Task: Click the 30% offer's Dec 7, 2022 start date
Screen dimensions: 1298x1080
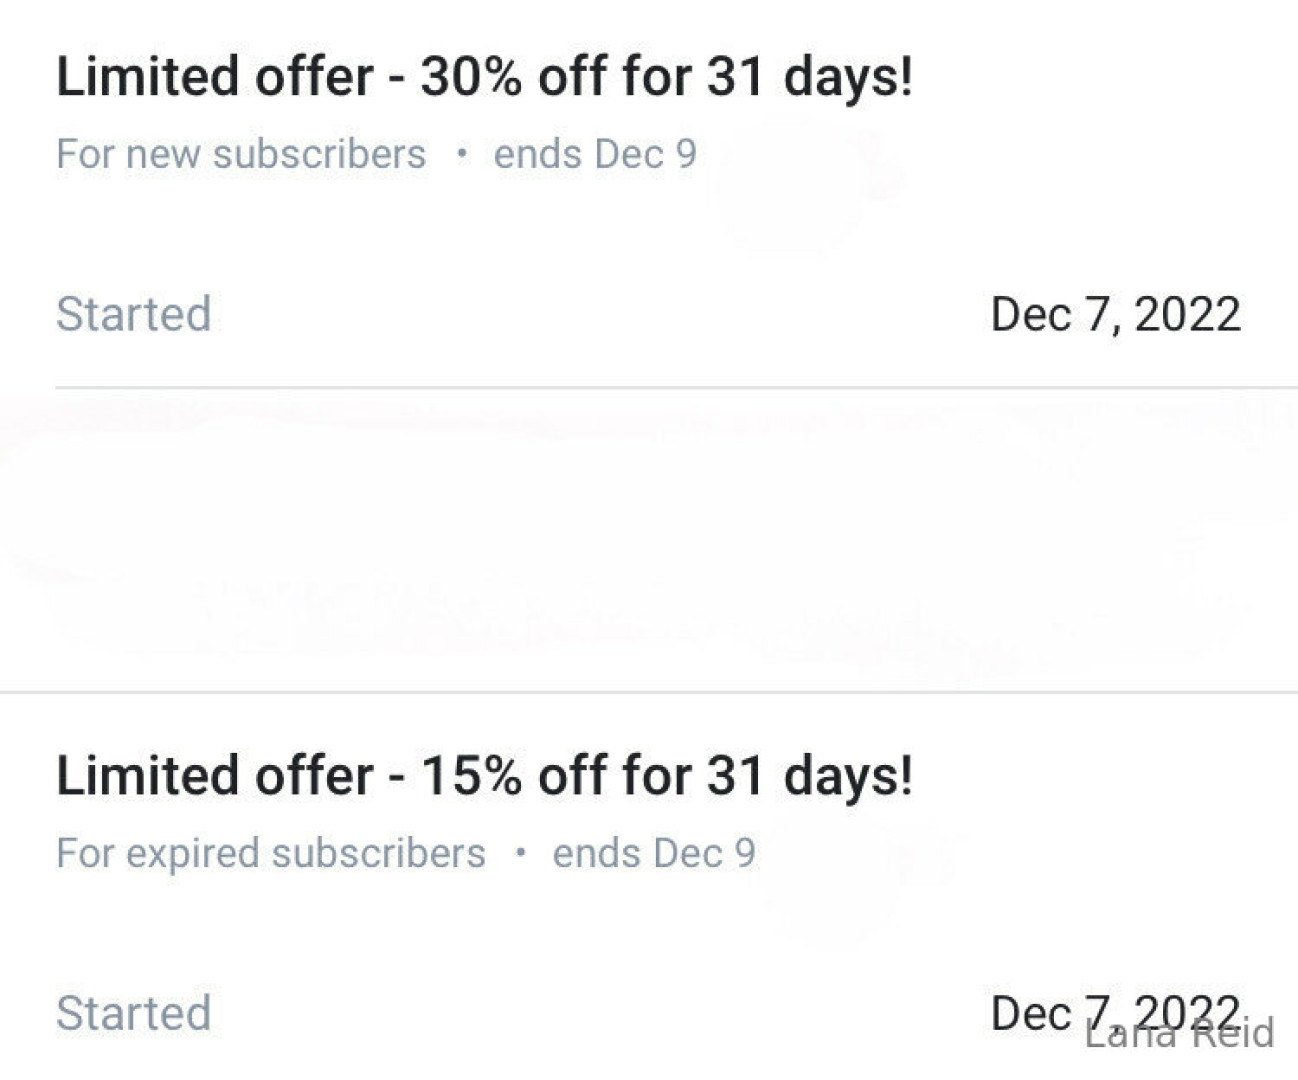Action: (x=1115, y=314)
